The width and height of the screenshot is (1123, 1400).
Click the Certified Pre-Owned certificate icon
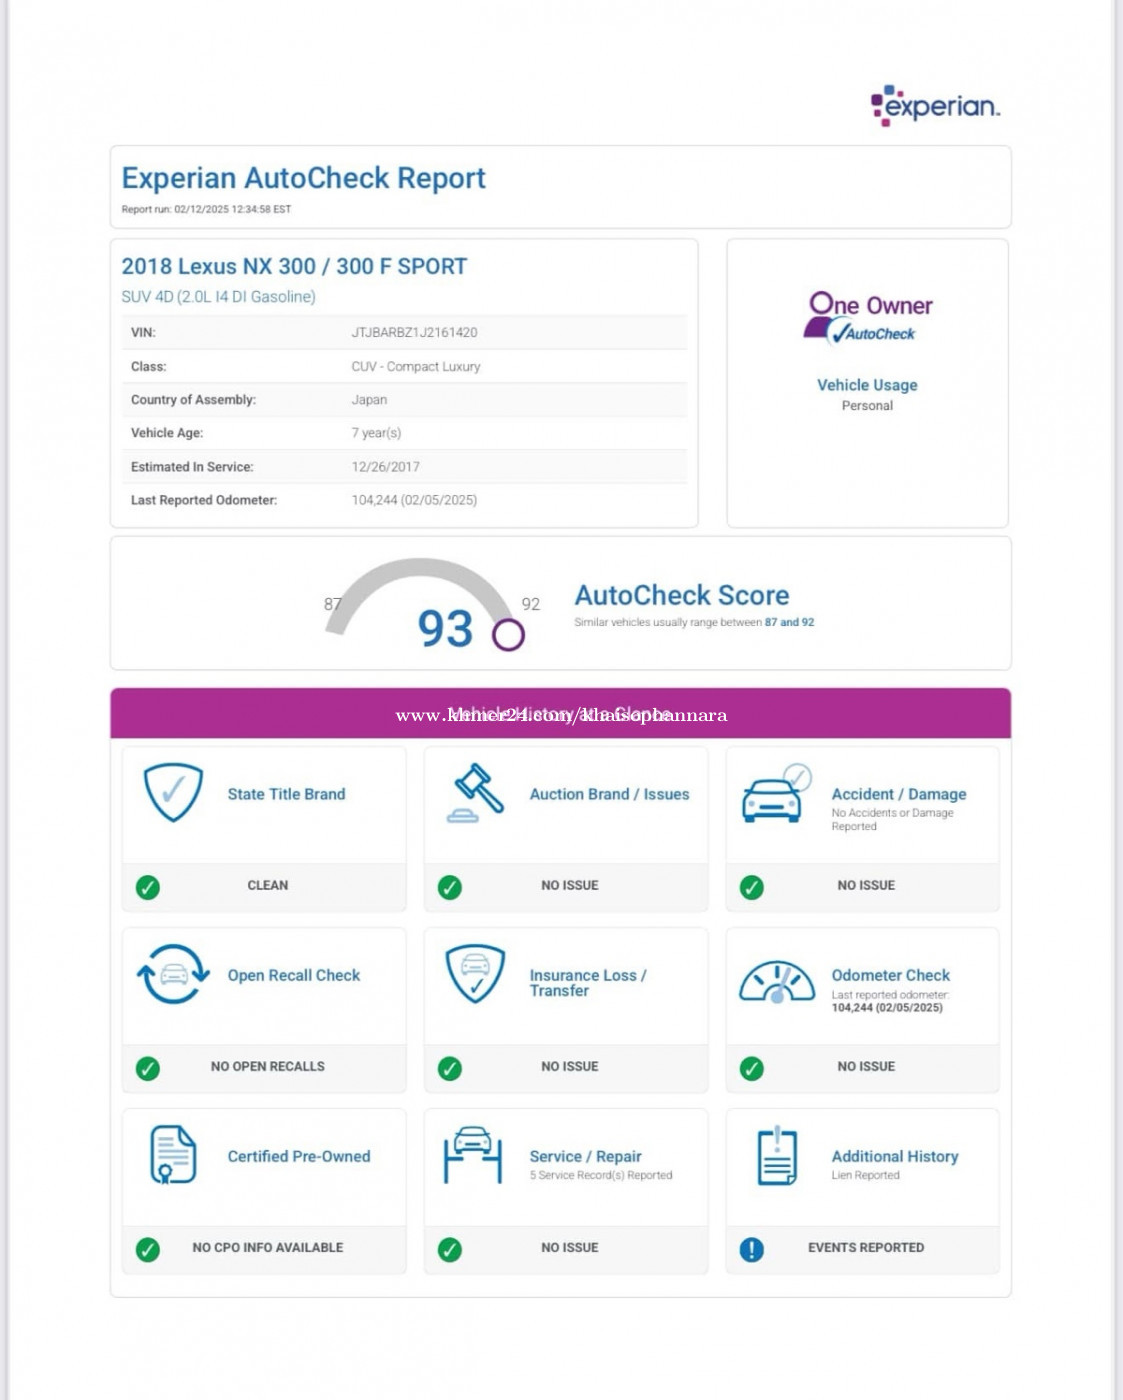point(172,1155)
